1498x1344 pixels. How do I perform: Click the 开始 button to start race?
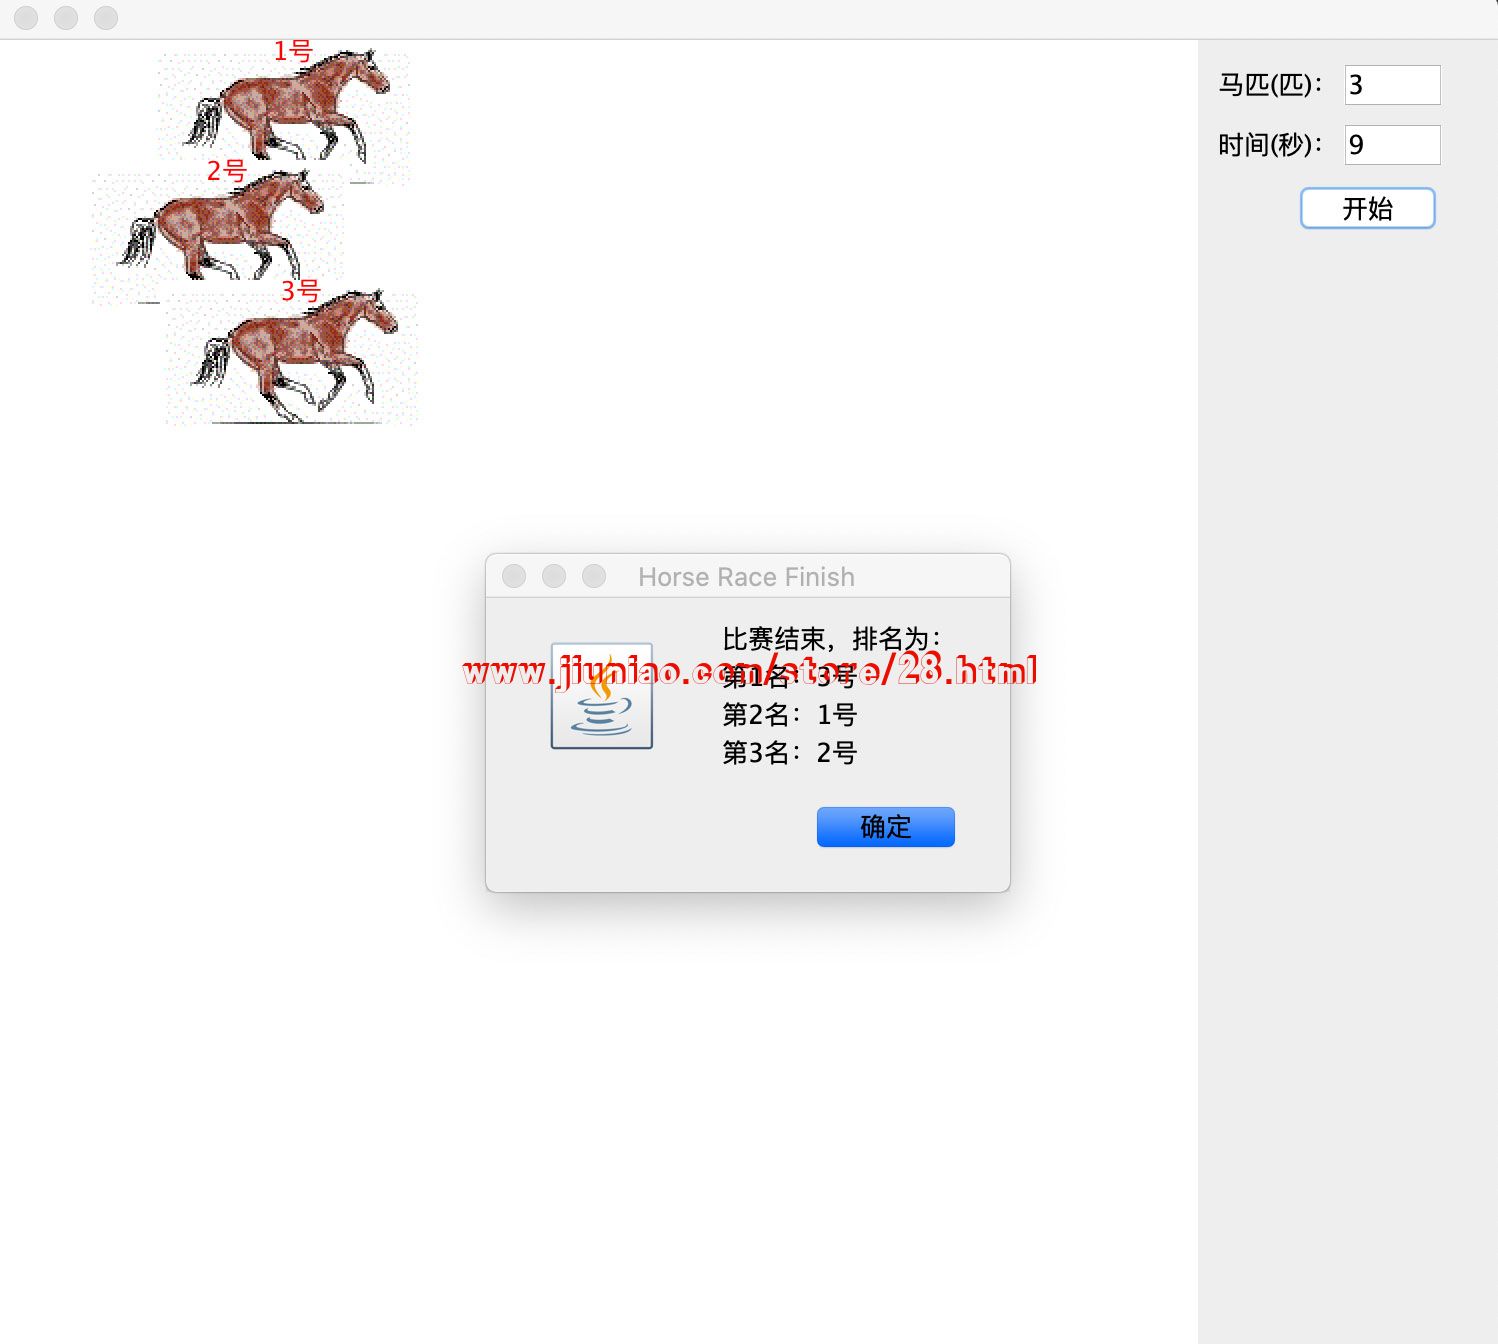(1367, 208)
